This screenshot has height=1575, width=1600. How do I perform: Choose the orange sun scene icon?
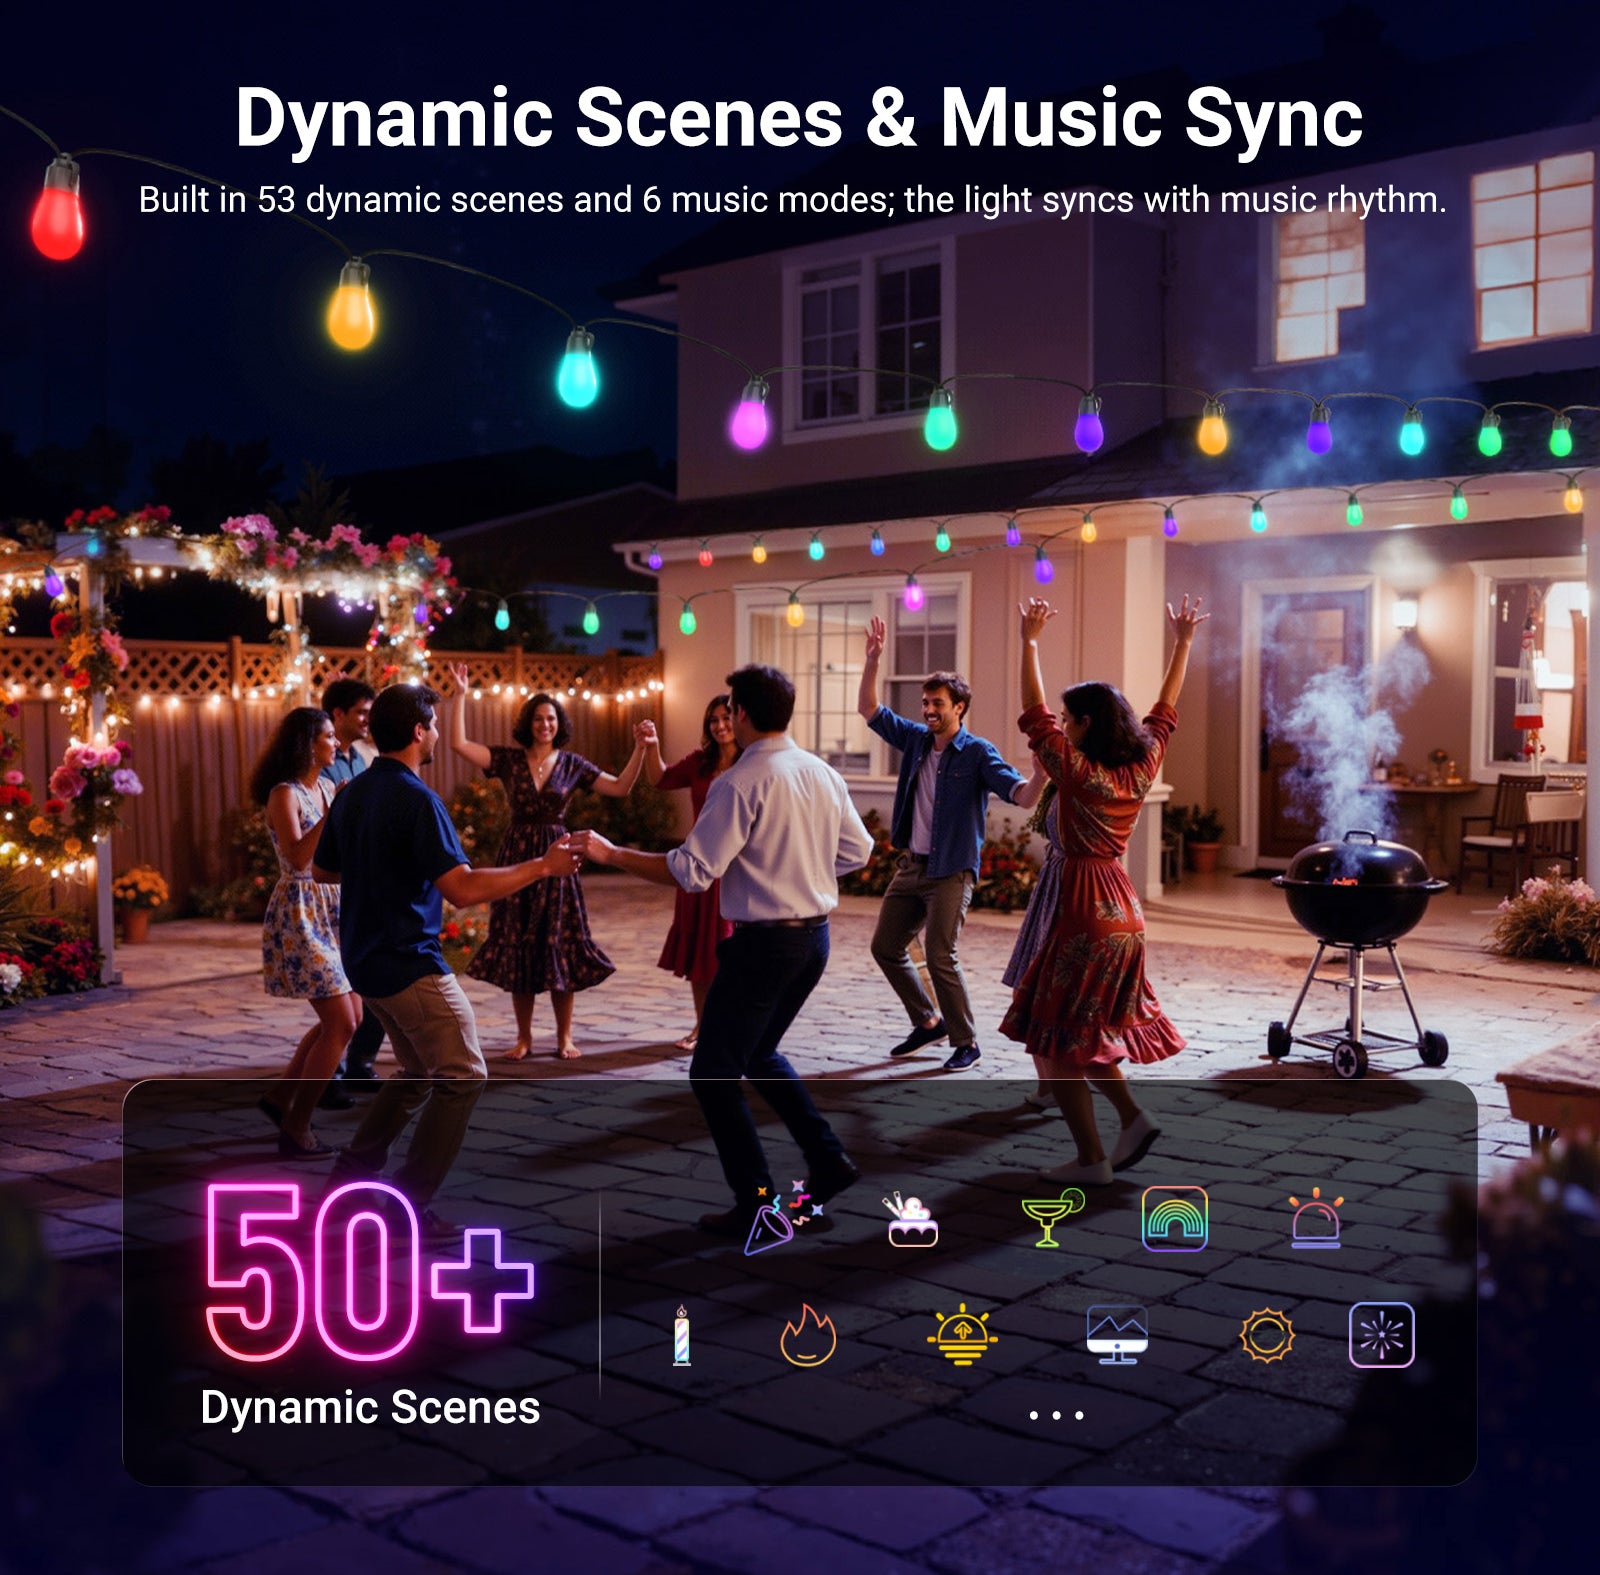click(1267, 1335)
